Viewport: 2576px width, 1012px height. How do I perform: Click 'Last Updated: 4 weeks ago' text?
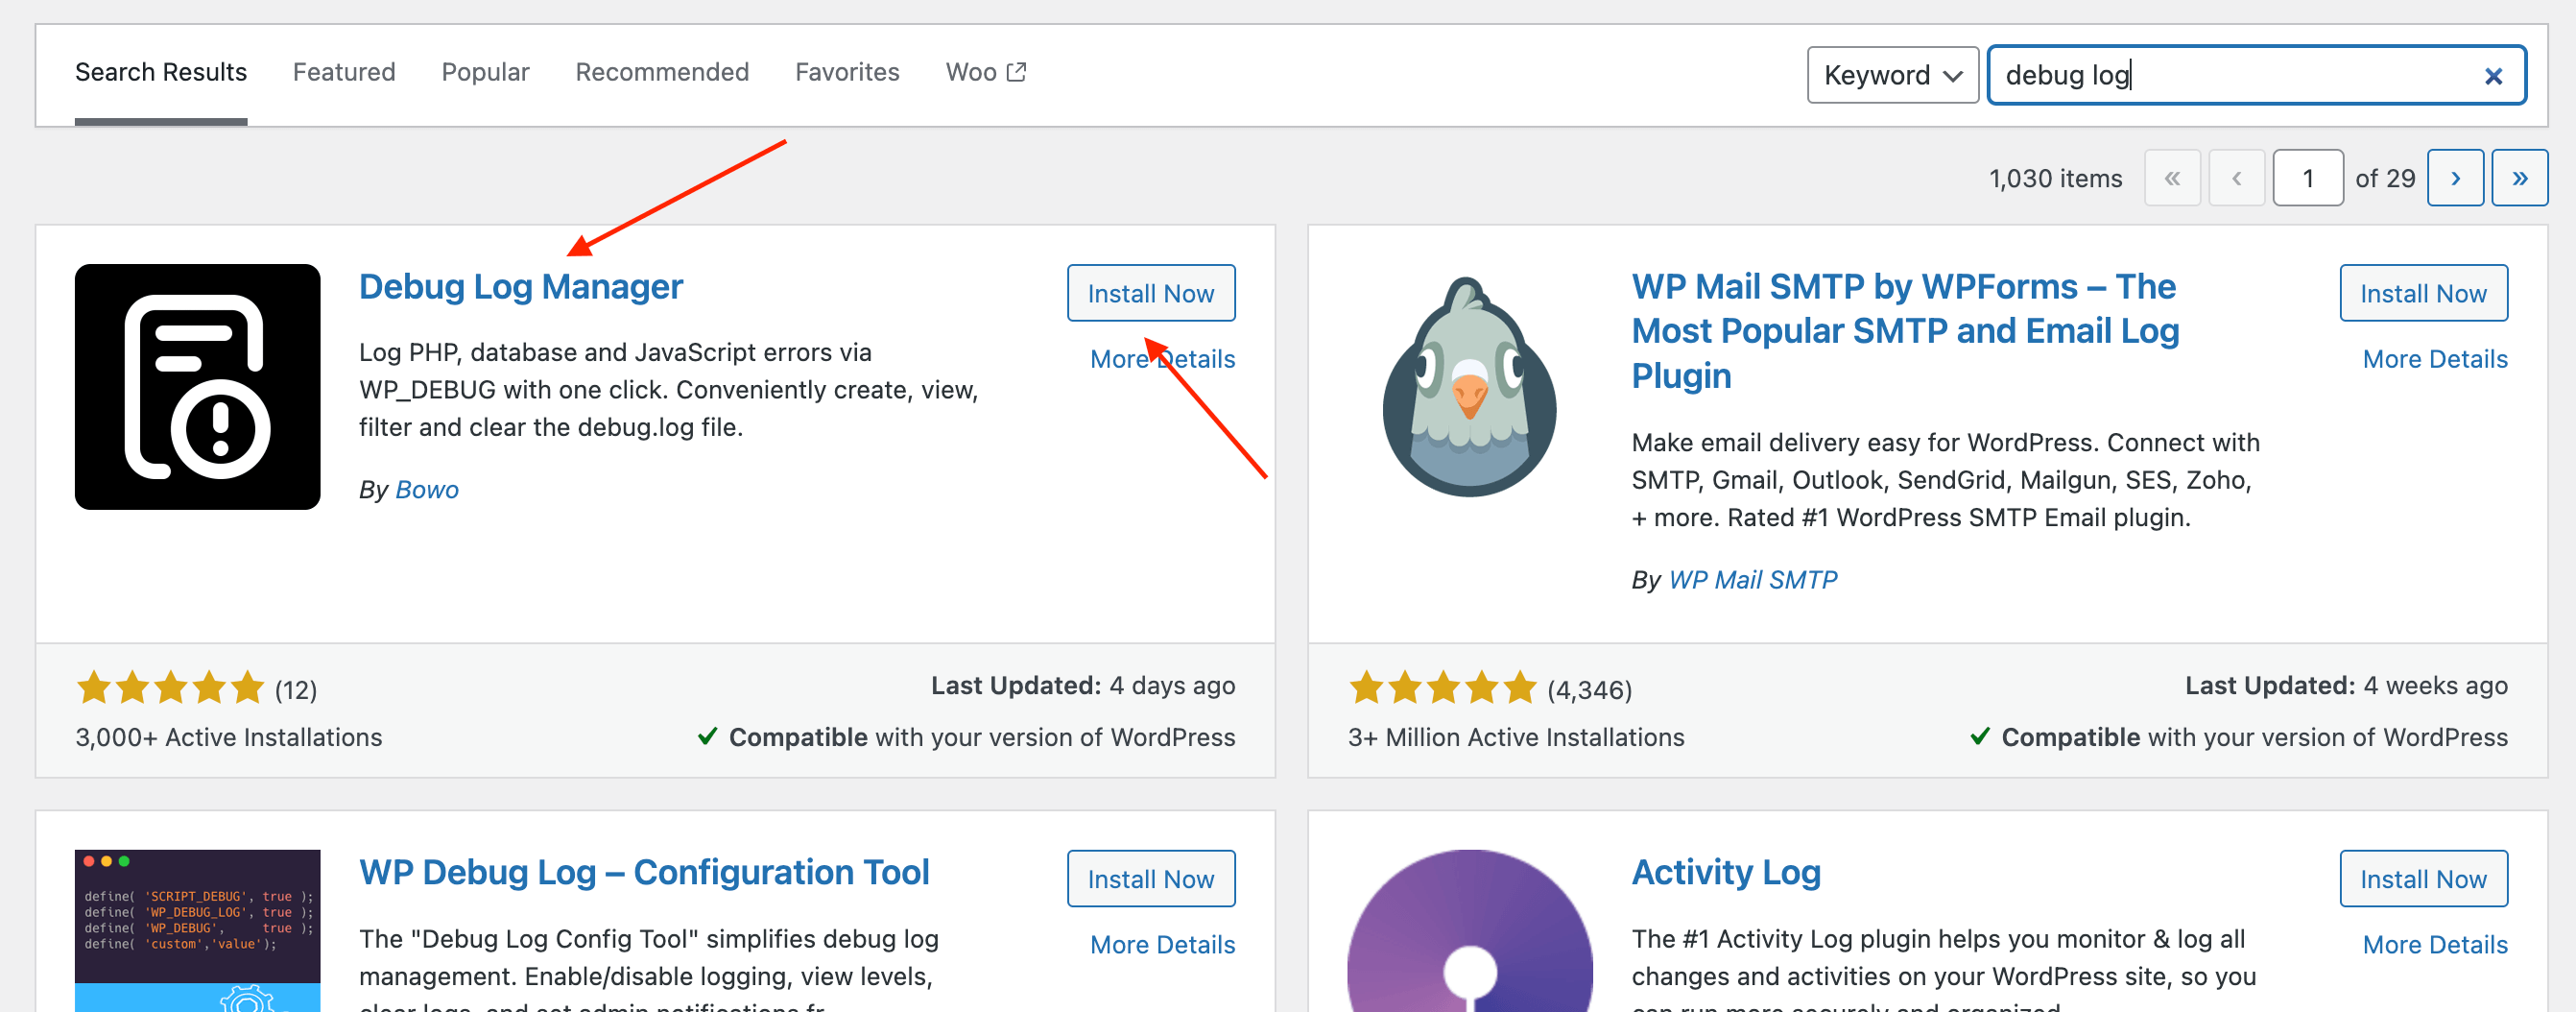[2346, 686]
